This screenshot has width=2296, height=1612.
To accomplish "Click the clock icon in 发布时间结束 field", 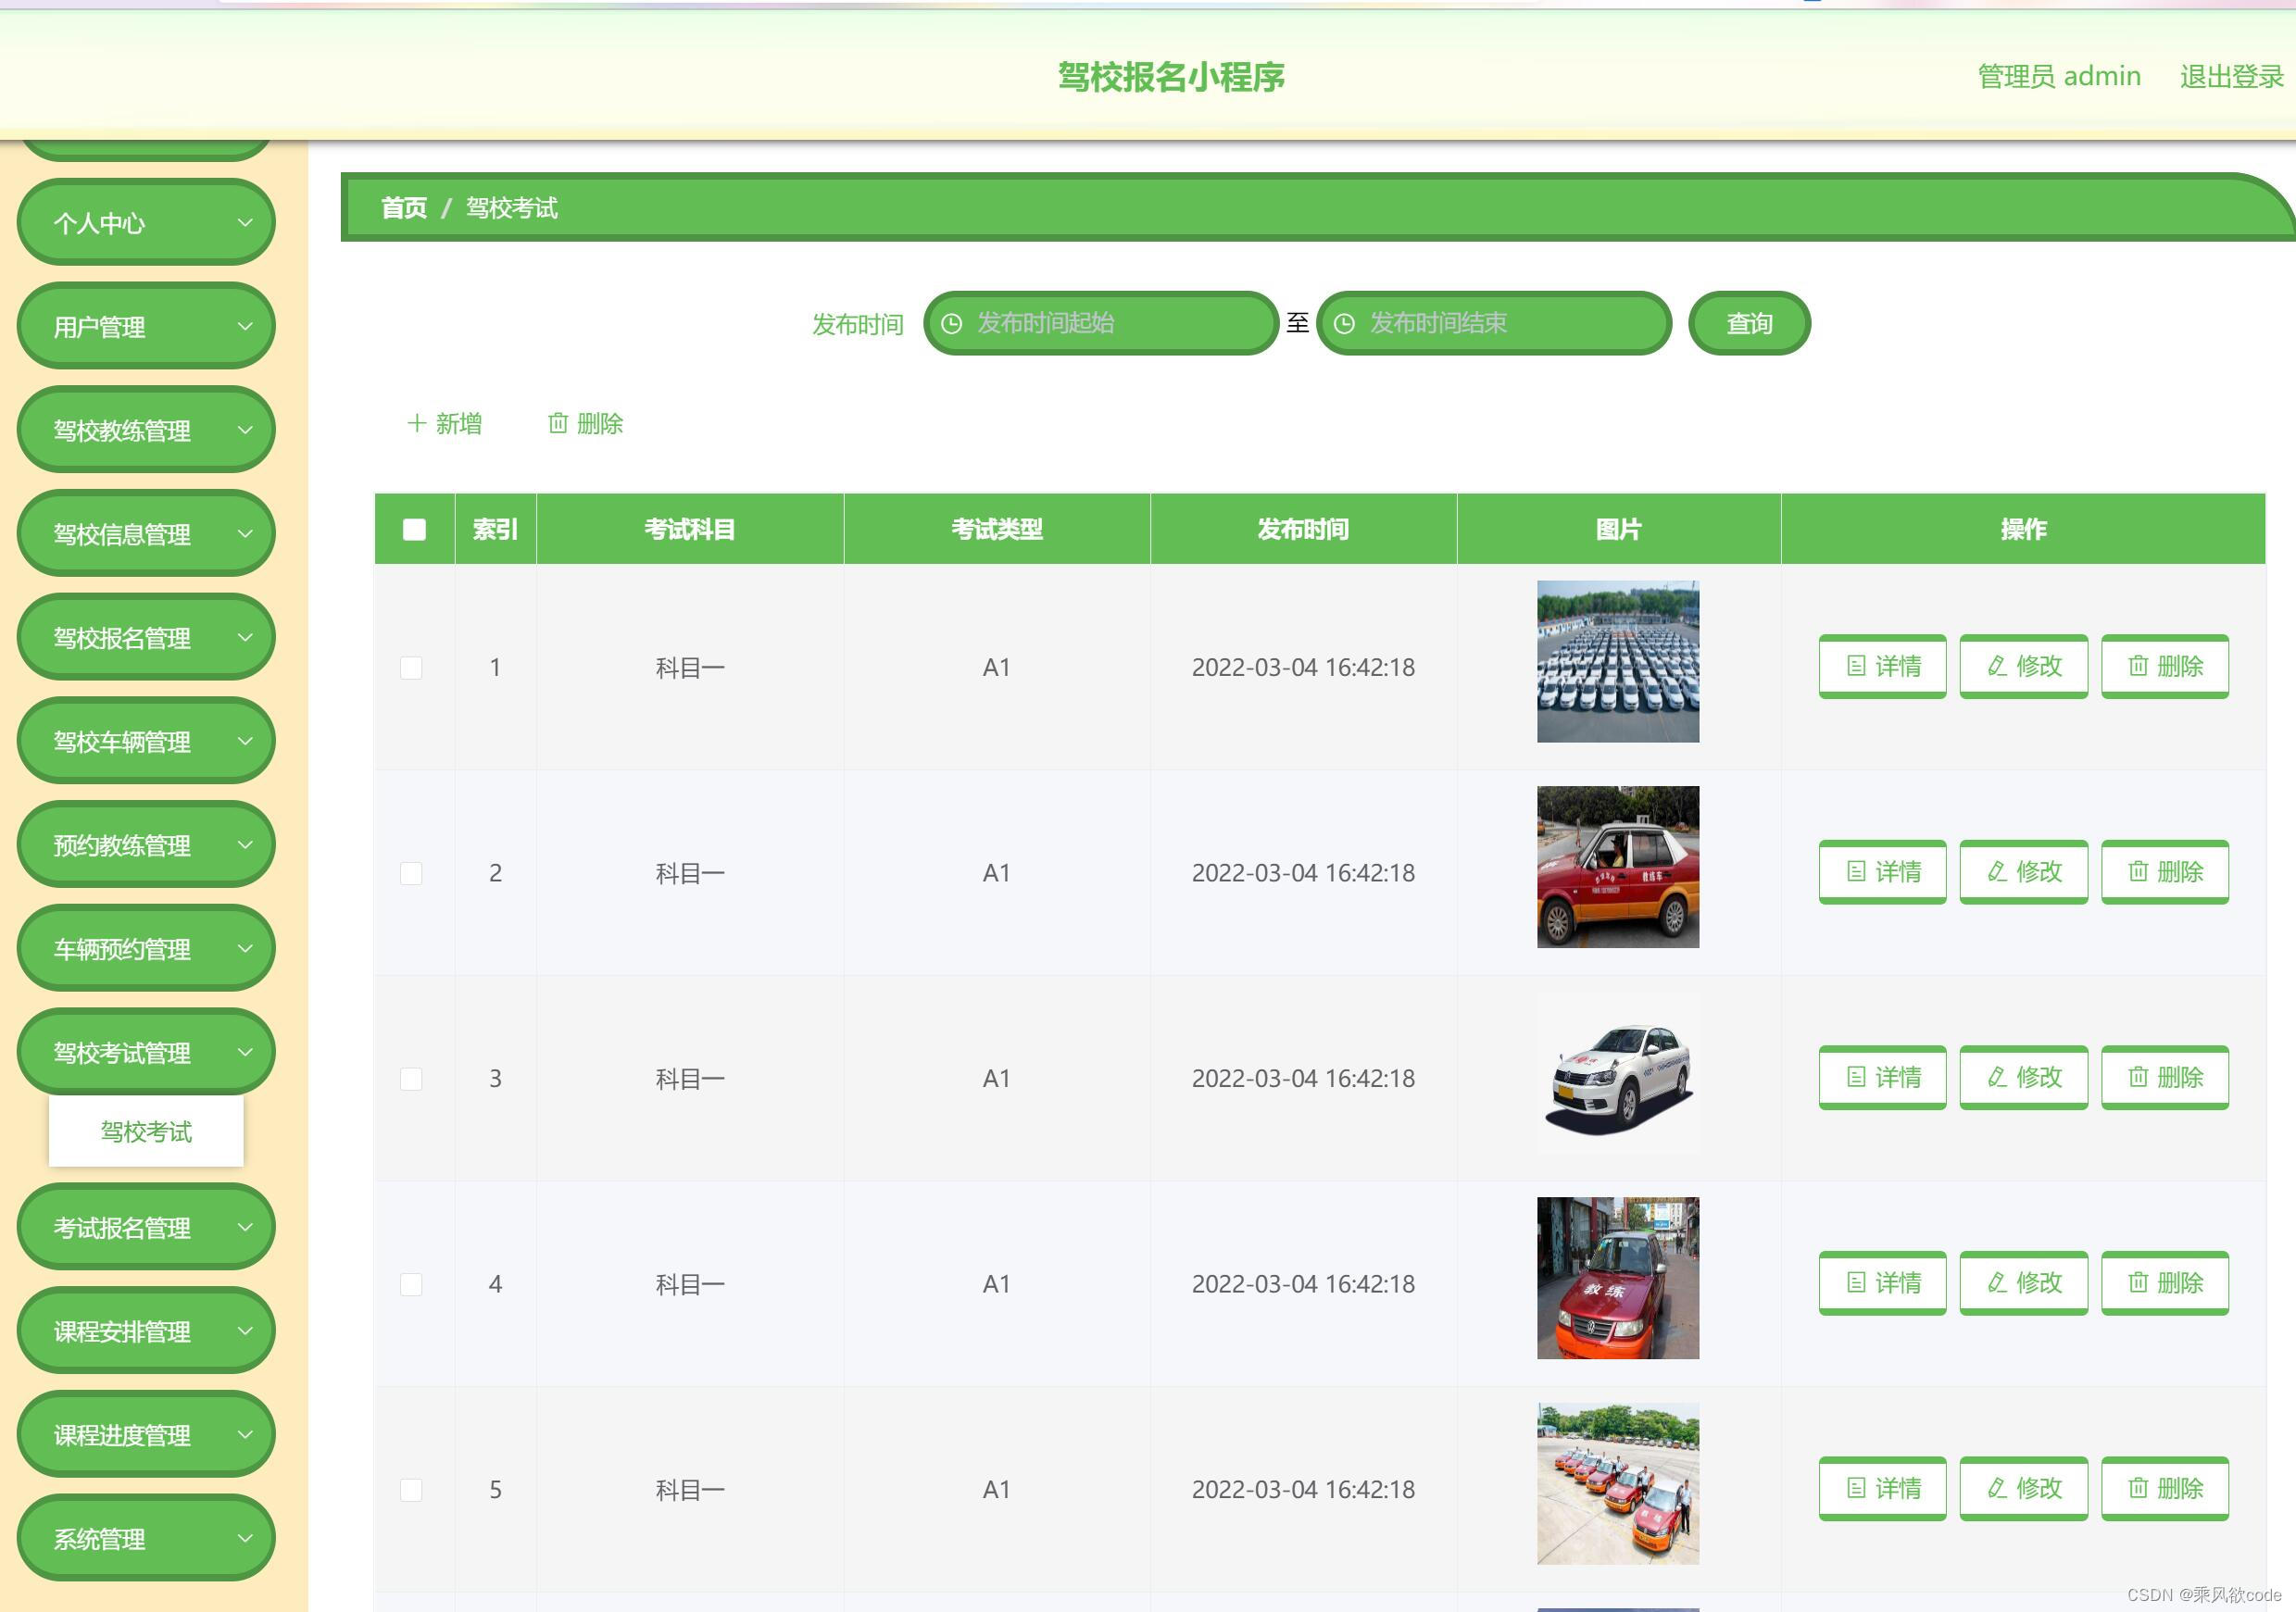I will point(1345,324).
